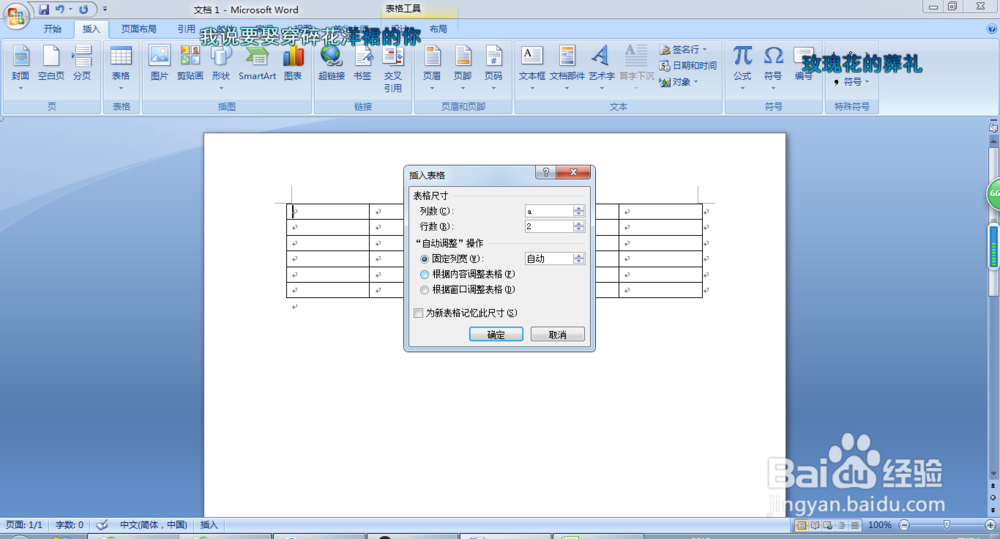Viewport: 1000px width, 539px height.
Task: Click the column count (列数) input field
Action: 548,211
